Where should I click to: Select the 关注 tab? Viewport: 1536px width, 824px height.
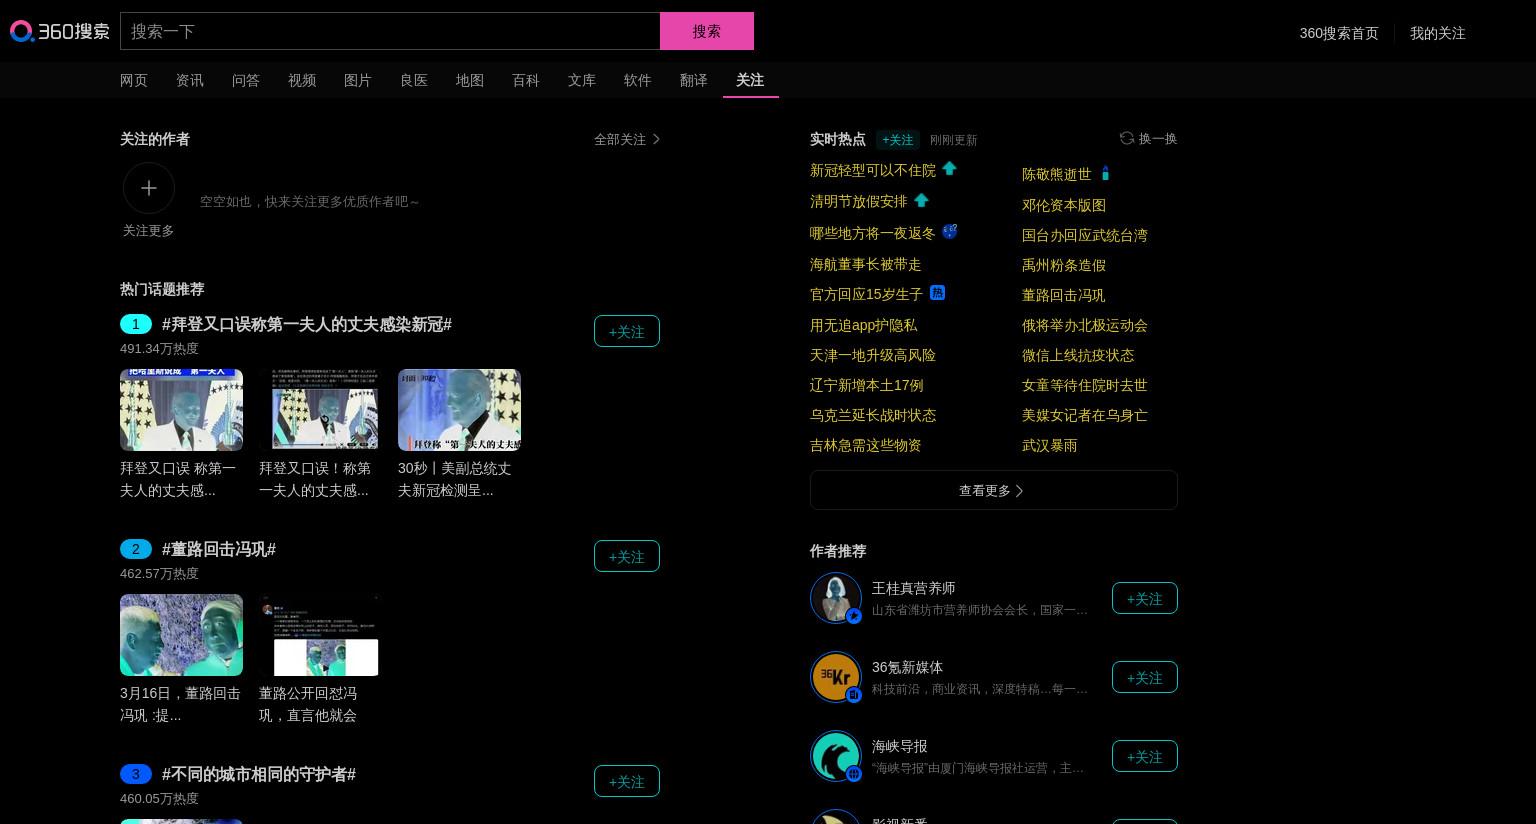750,80
